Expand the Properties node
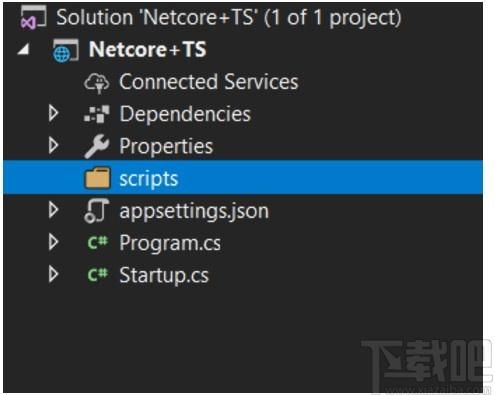 53,145
